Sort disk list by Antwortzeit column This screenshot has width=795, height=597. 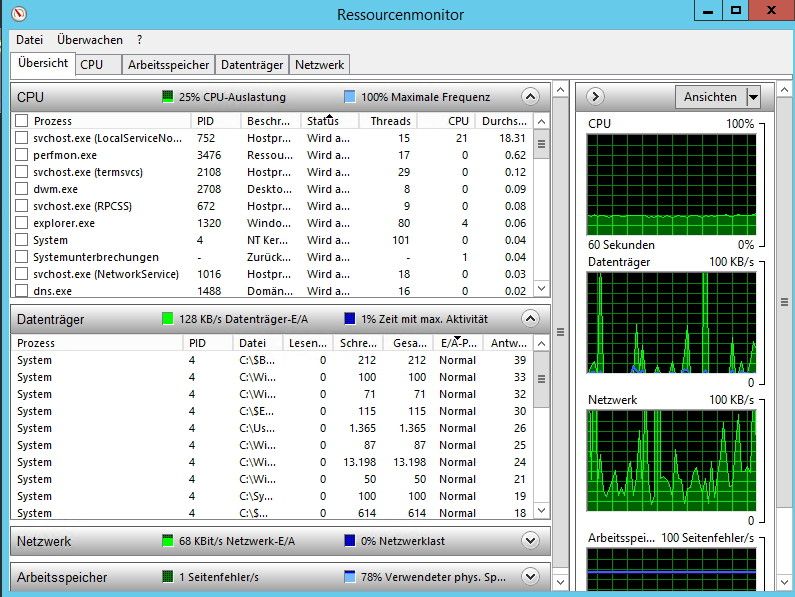pyautogui.click(x=509, y=343)
